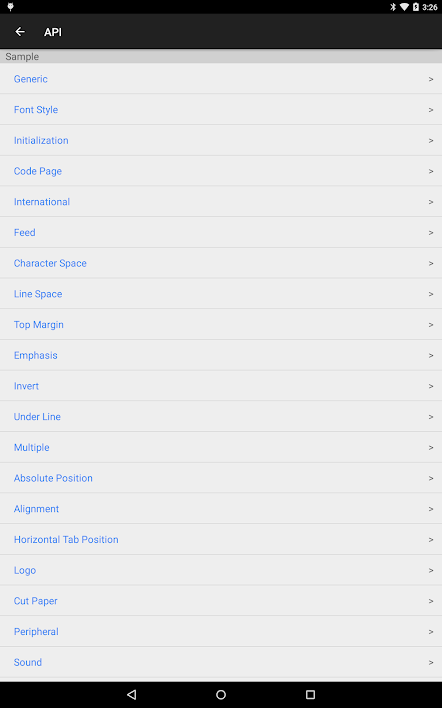Open the Peripheral sample entry
Screen dimensions: 442x708
click(x=221, y=632)
